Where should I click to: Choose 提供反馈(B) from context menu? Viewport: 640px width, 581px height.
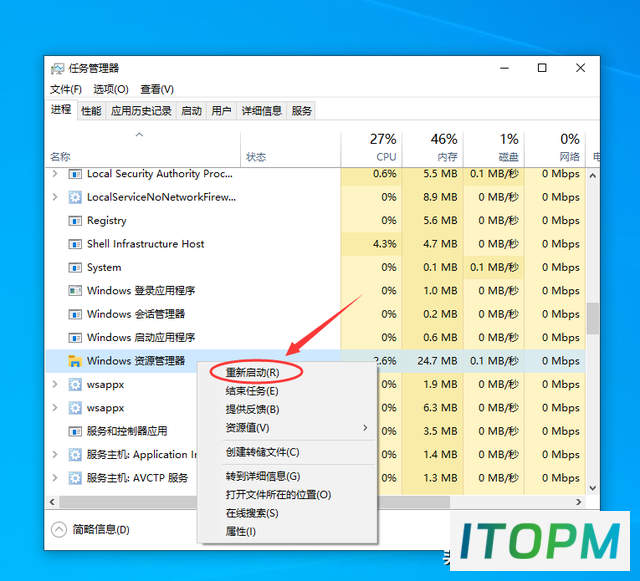(x=252, y=410)
